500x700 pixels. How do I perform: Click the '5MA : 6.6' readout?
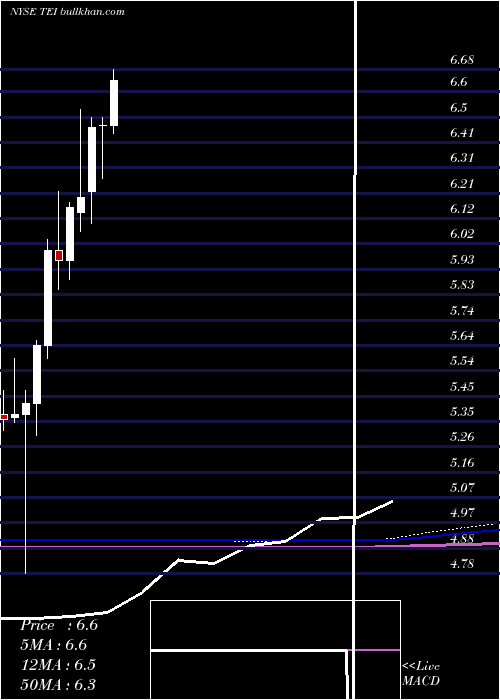click(54, 645)
